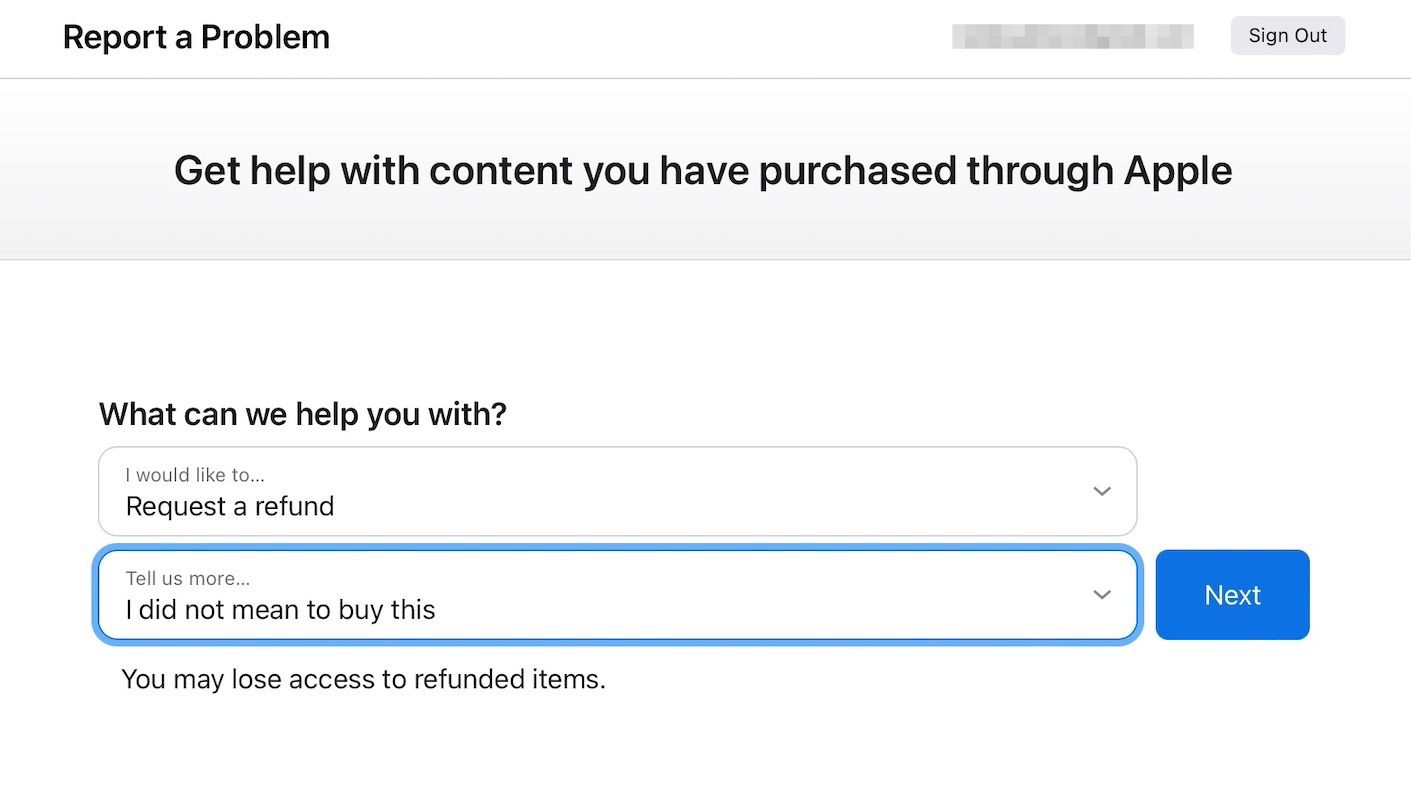Open the "Tell us more..." dropdown
This screenshot has height=800, width=1411.
(617, 595)
